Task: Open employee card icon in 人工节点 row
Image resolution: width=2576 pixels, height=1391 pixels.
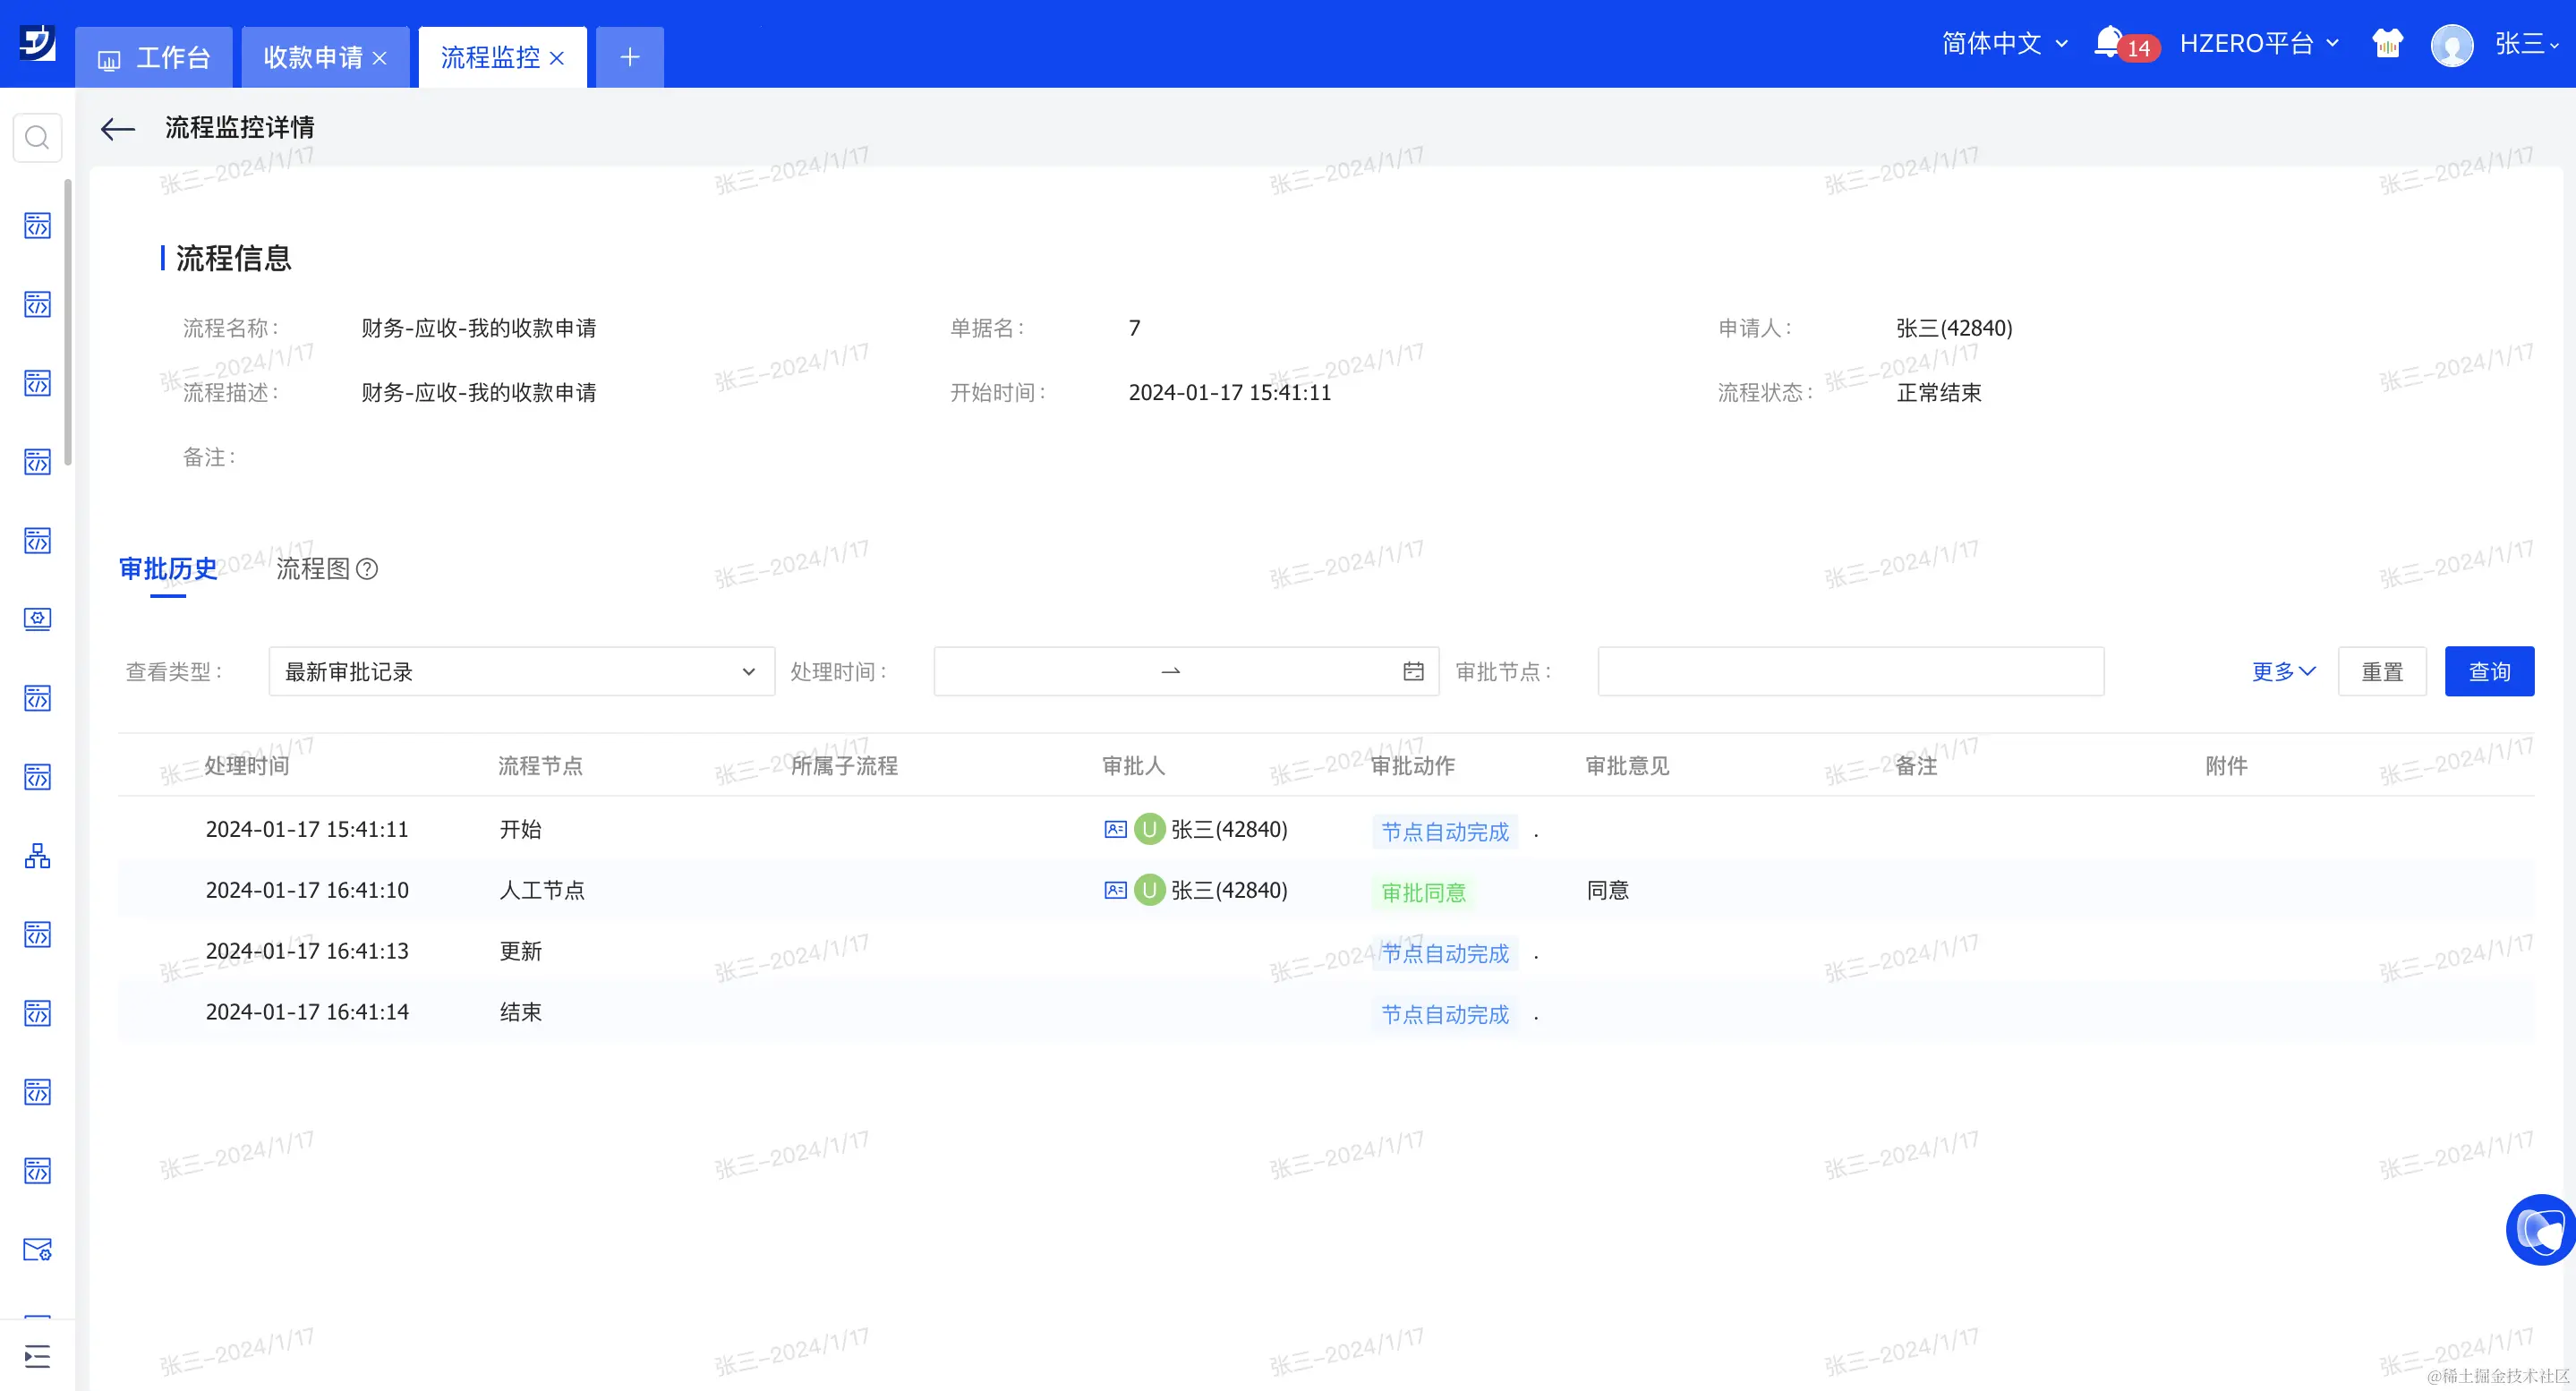Action: coord(1115,890)
